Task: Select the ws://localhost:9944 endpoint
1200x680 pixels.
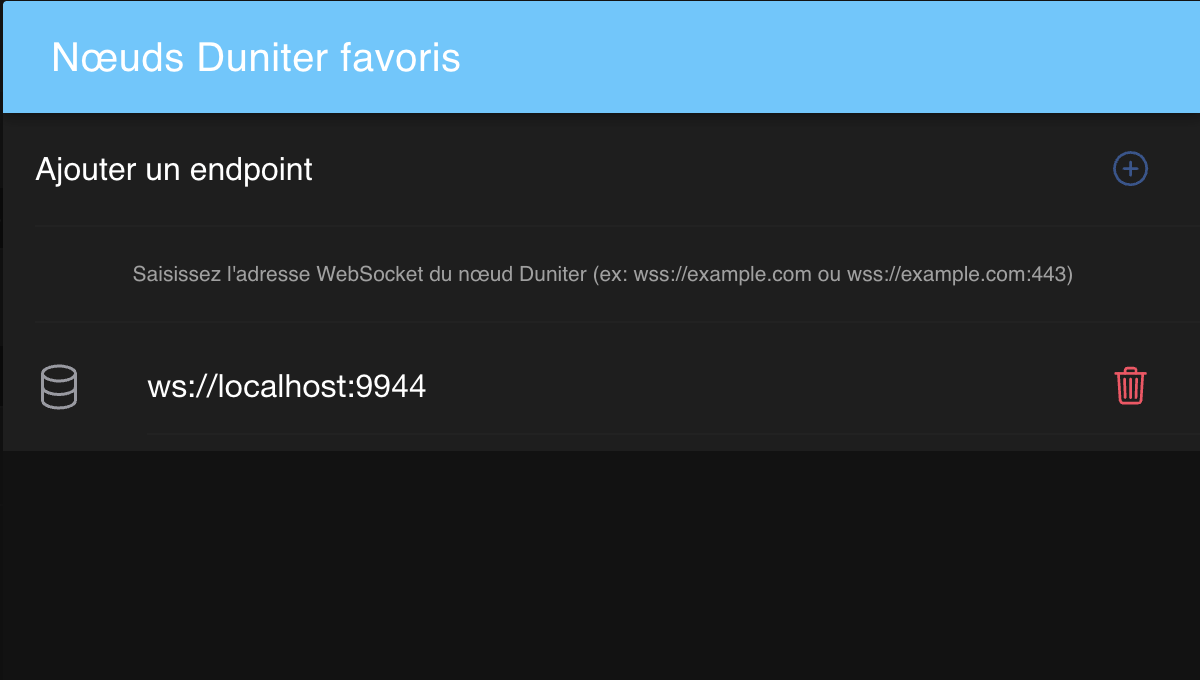Action: (600, 386)
